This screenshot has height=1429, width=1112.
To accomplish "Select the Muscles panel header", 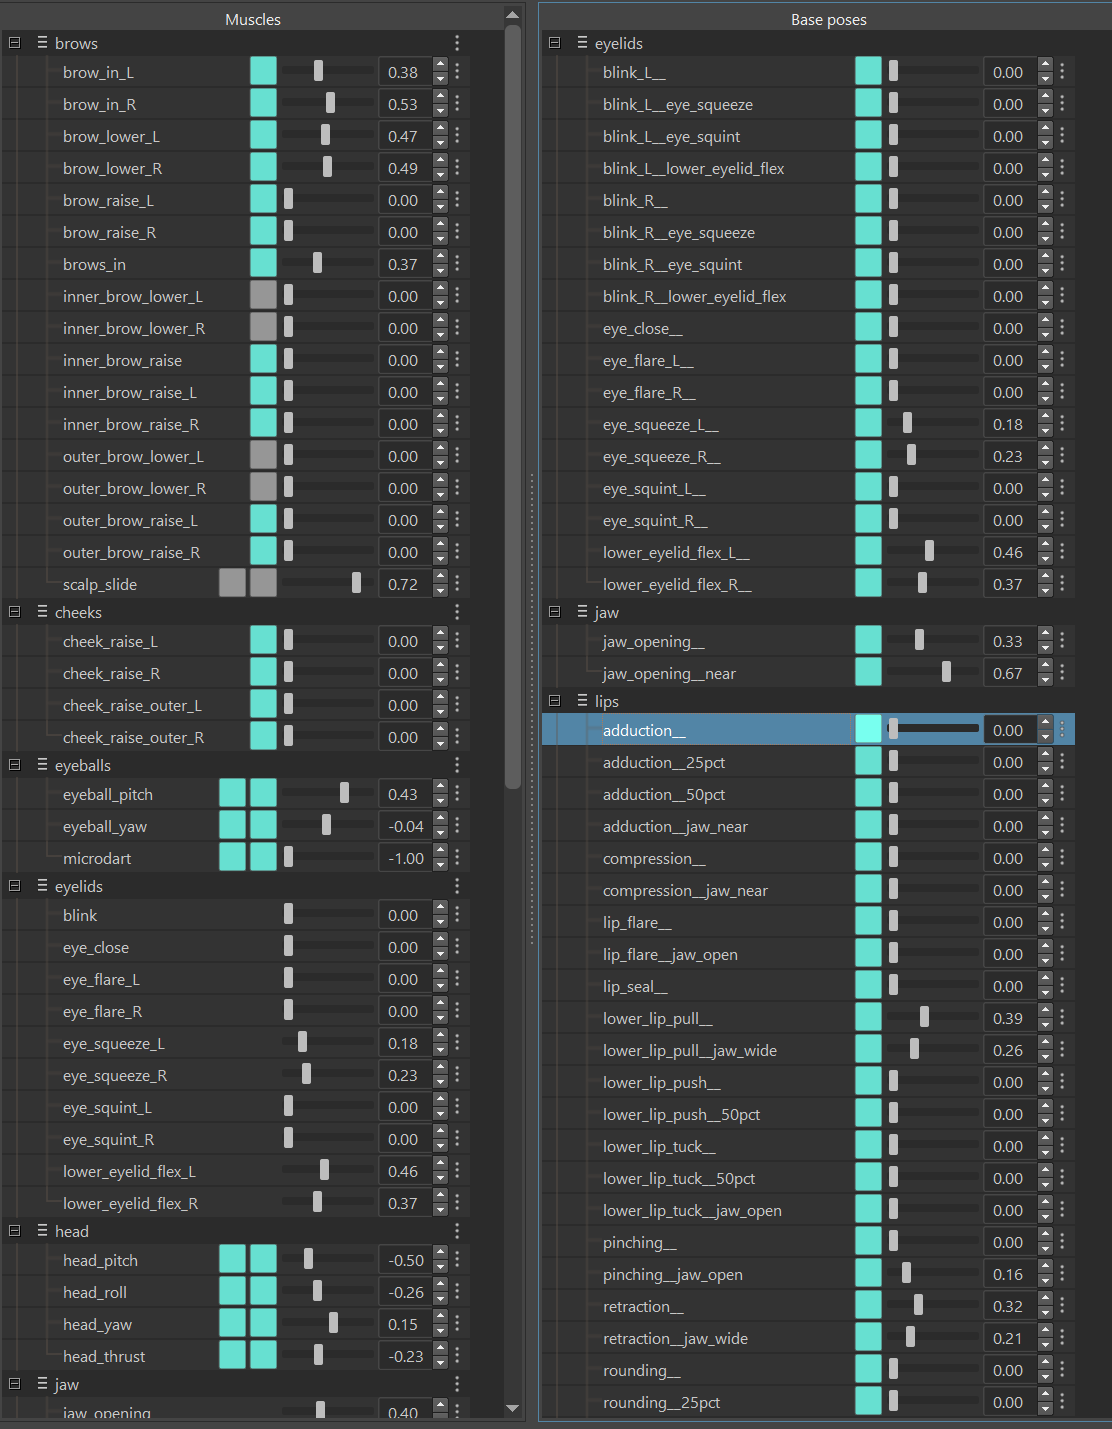I will pyautogui.click(x=252, y=19).
